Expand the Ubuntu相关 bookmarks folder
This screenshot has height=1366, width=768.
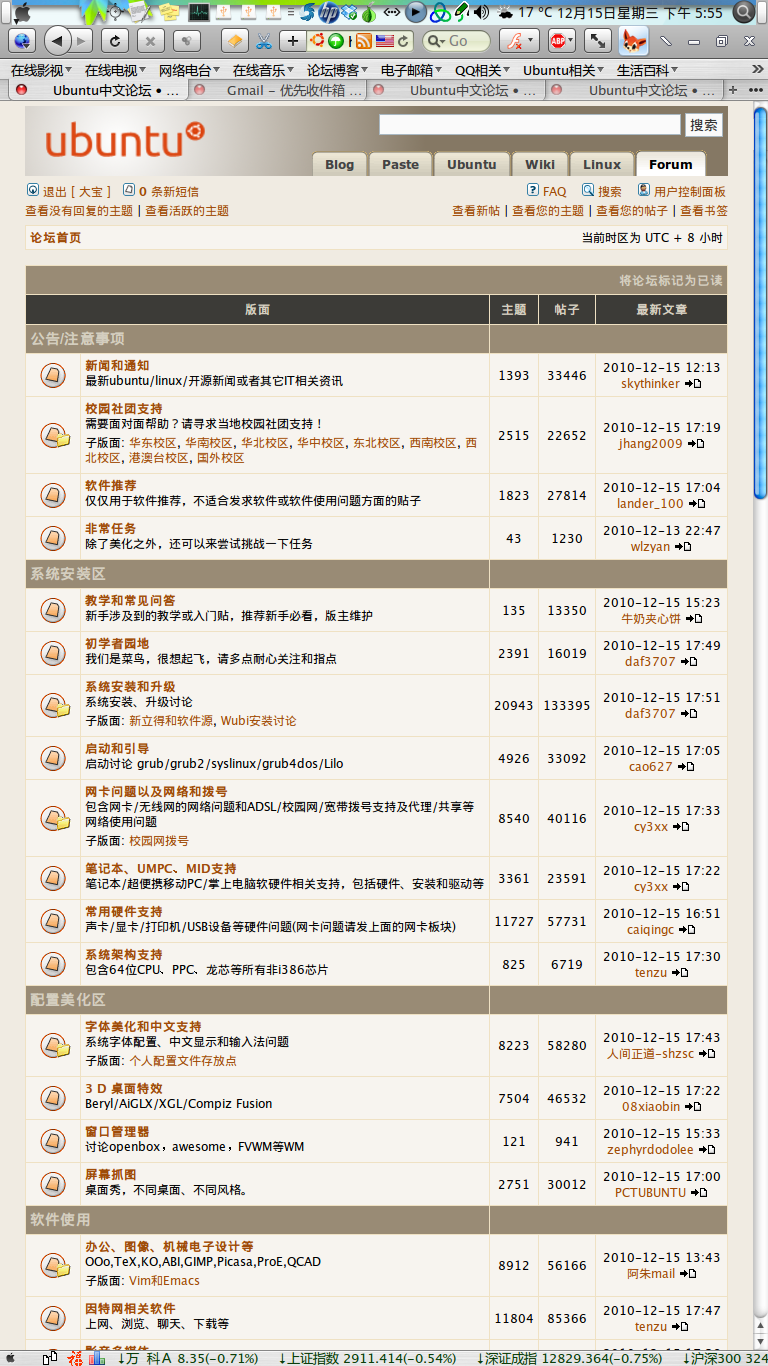point(563,70)
